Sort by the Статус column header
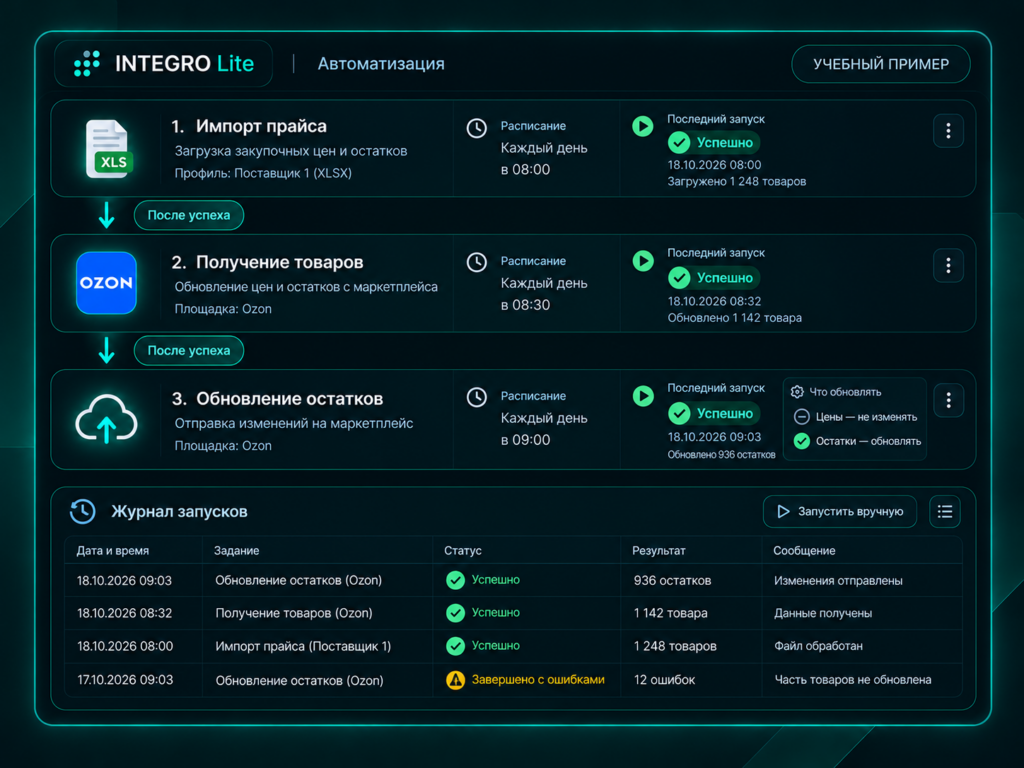 click(462, 551)
